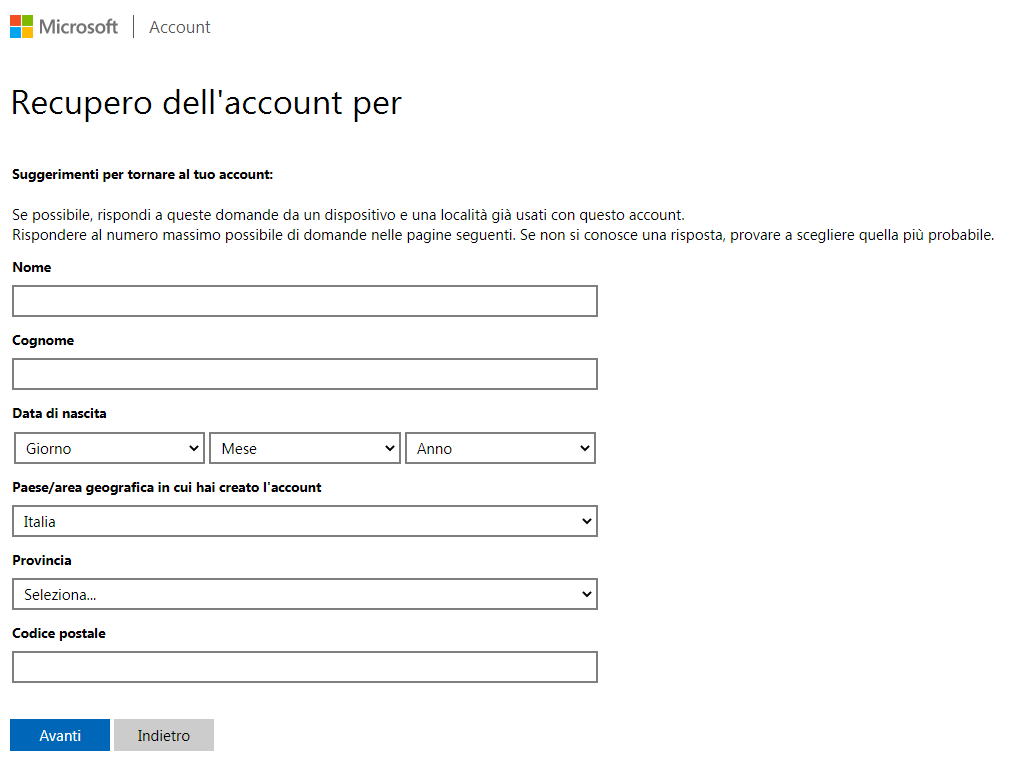Click the Microsoft four-square logo
This screenshot has width=1016, height=766.
click(x=21, y=27)
